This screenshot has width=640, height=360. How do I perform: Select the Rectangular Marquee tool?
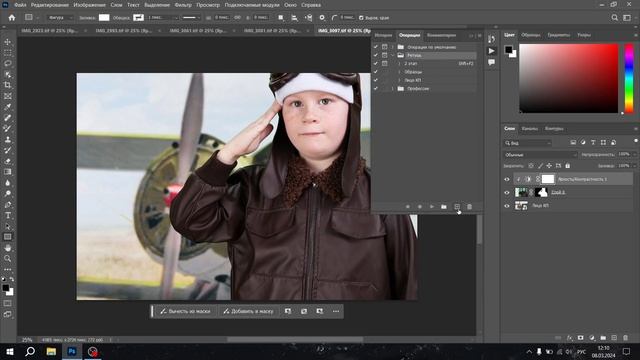coord(8,53)
